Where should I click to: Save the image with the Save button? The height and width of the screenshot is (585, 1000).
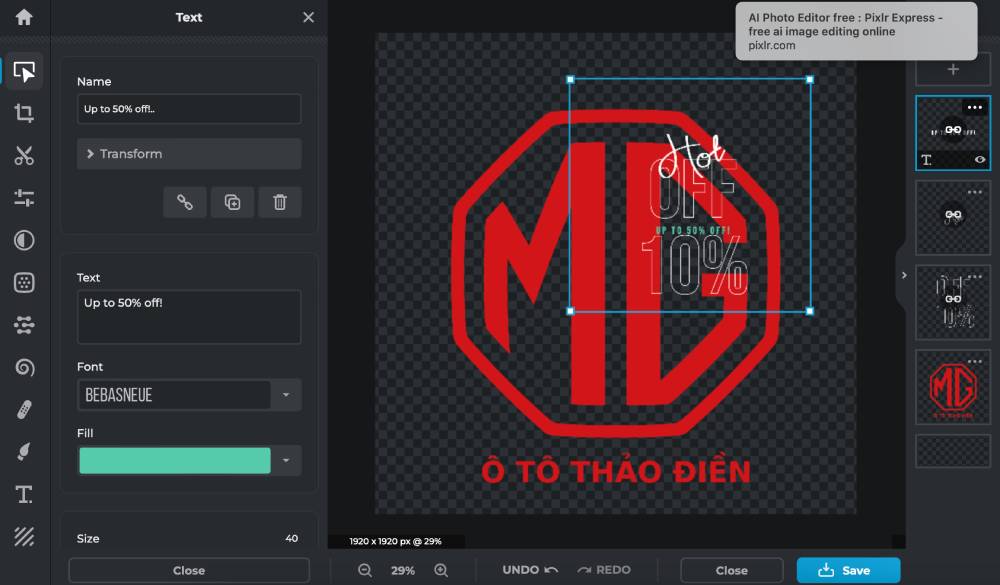[848, 570]
